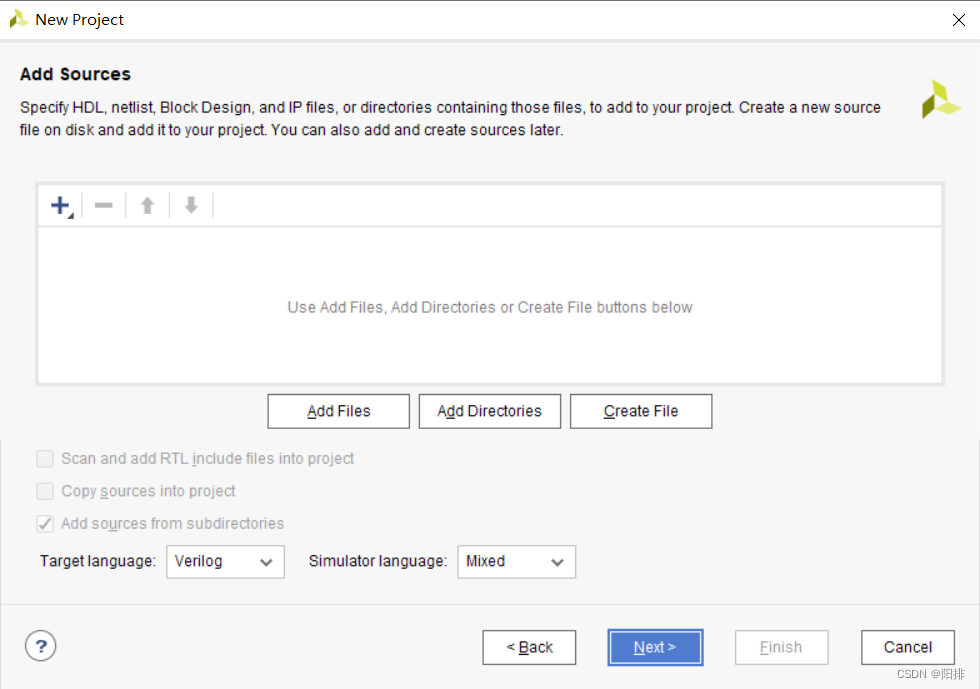This screenshot has width=980, height=689.
Task: Go to previous step with Back
Action: pos(529,647)
